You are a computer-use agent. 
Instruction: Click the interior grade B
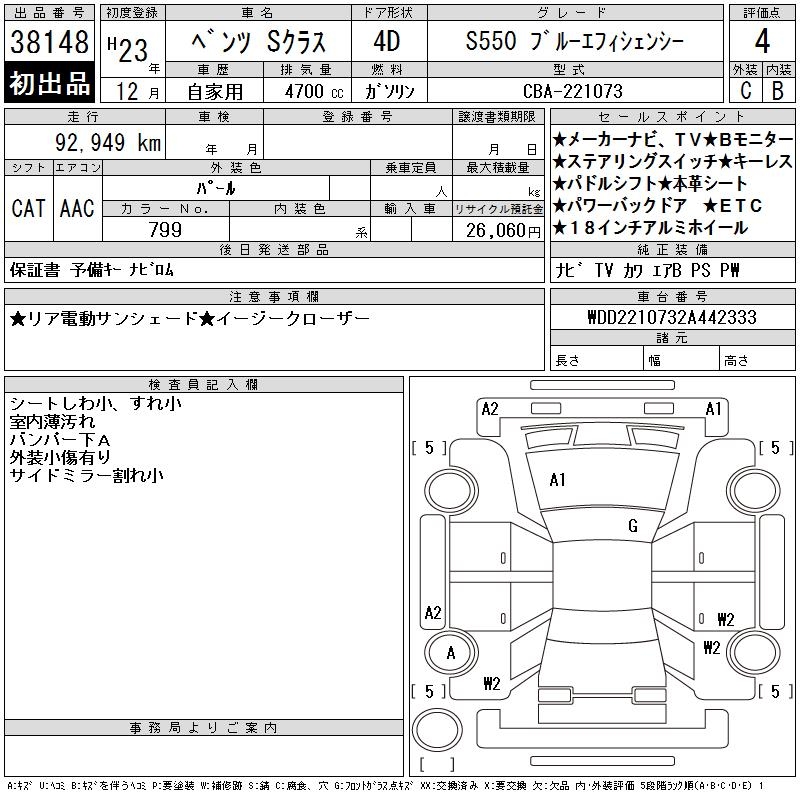pyautogui.click(x=778, y=91)
